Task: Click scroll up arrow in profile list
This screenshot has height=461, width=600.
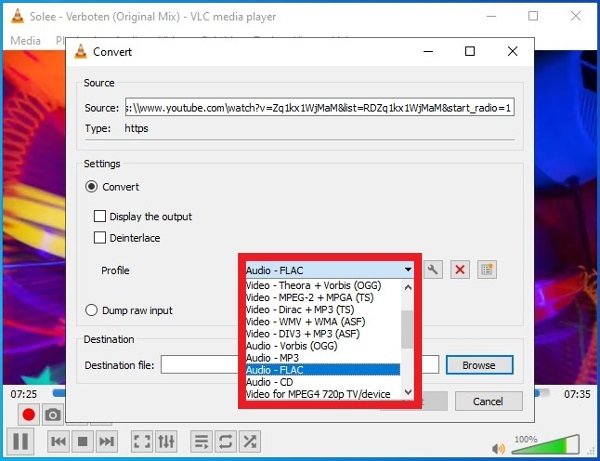Action: [408, 287]
